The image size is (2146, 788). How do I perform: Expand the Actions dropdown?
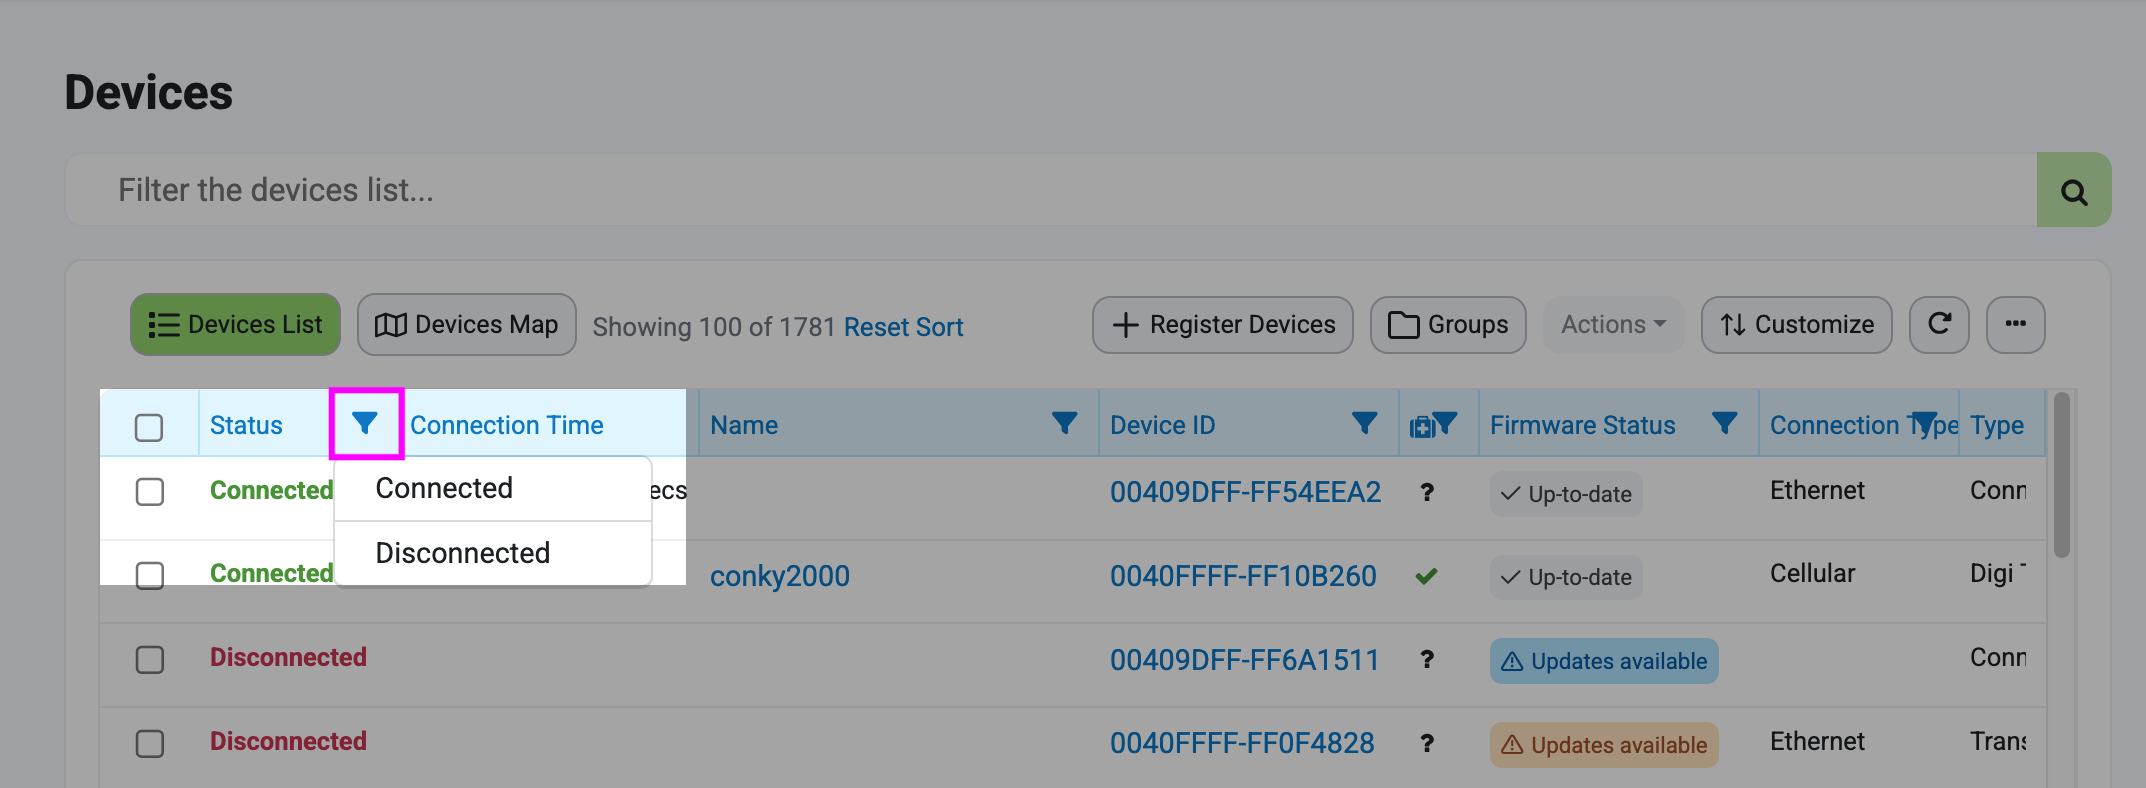pyautogui.click(x=1613, y=325)
